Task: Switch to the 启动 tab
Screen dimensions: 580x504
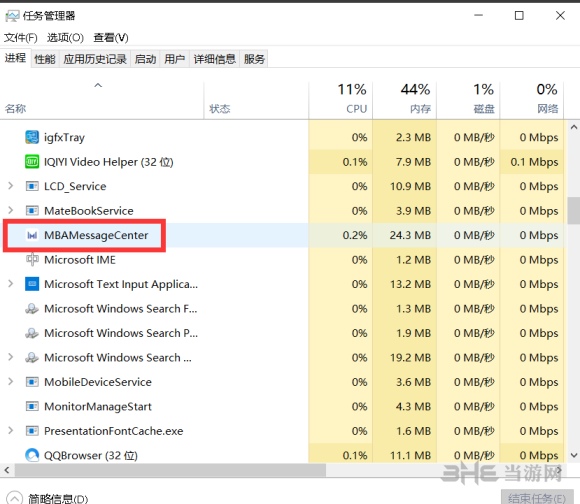Action: pos(145,59)
